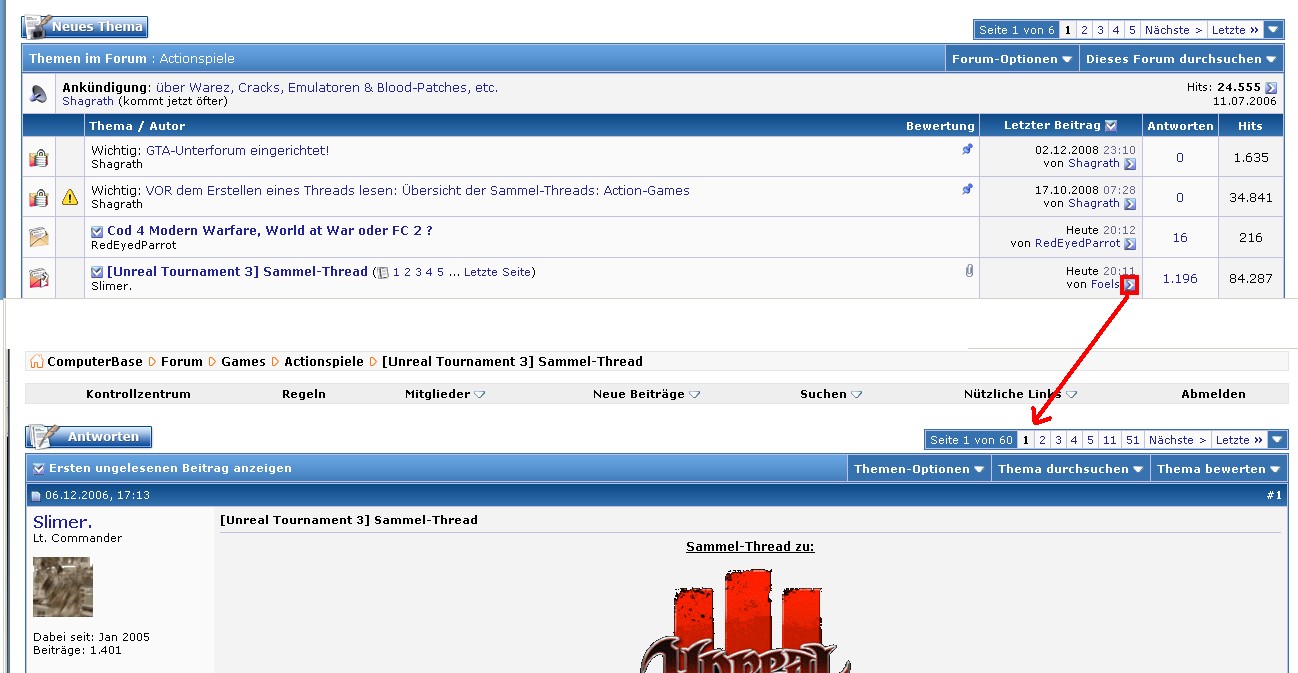This screenshot has width=1298, height=673.
Task: Click the post status icon beside 06.12.2006, 17:13
Action: (36, 496)
